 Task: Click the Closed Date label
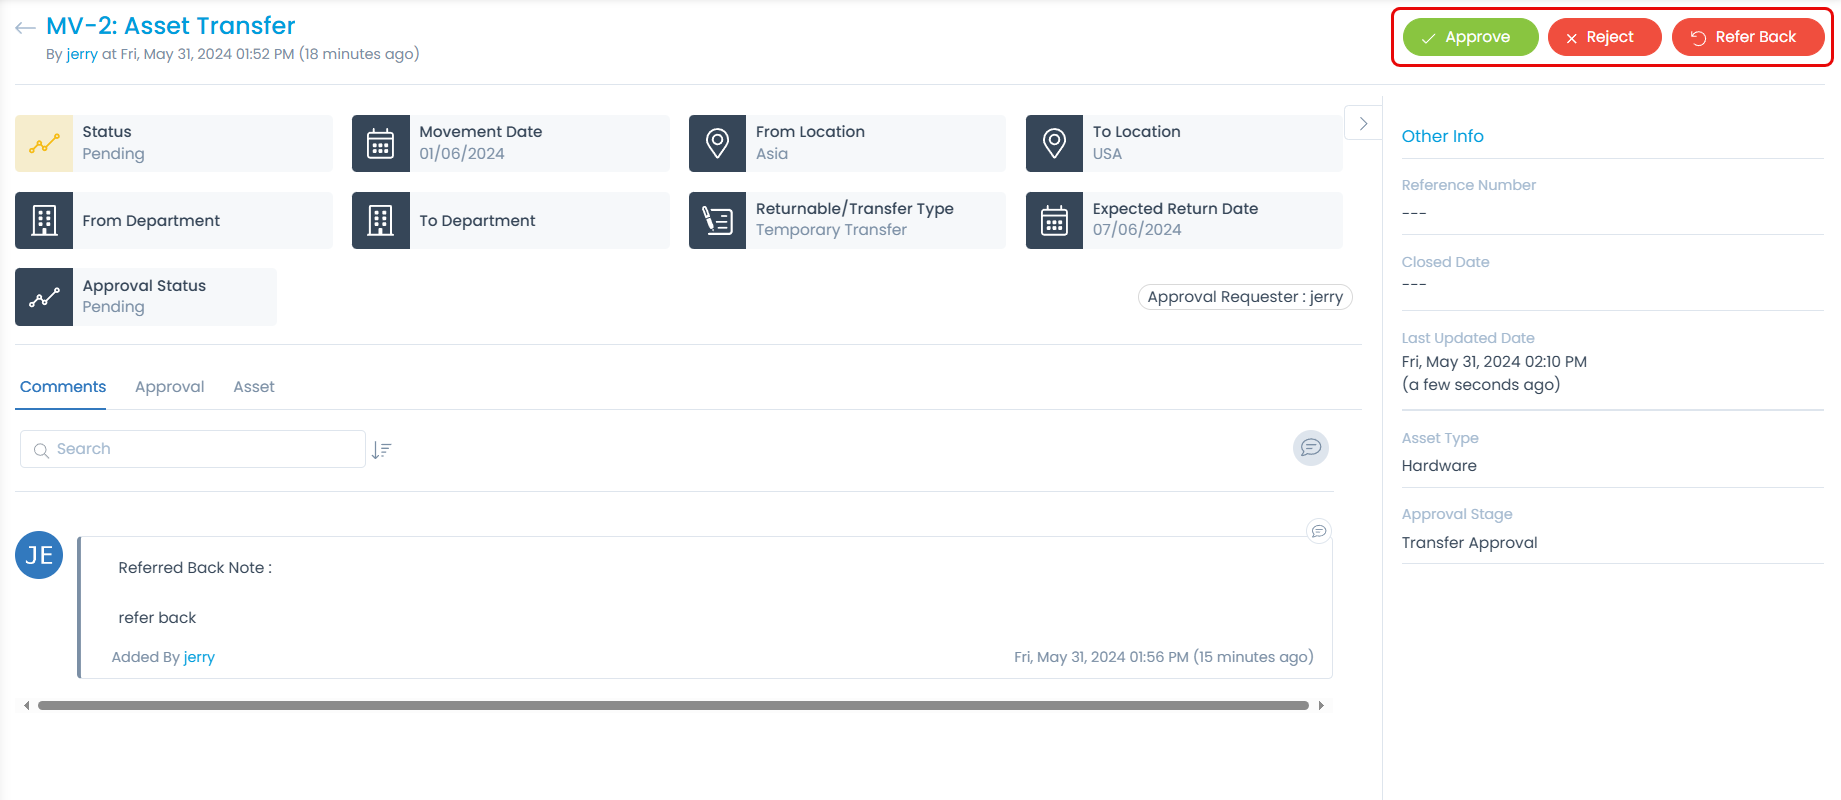pyautogui.click(x=1445, y=262)
